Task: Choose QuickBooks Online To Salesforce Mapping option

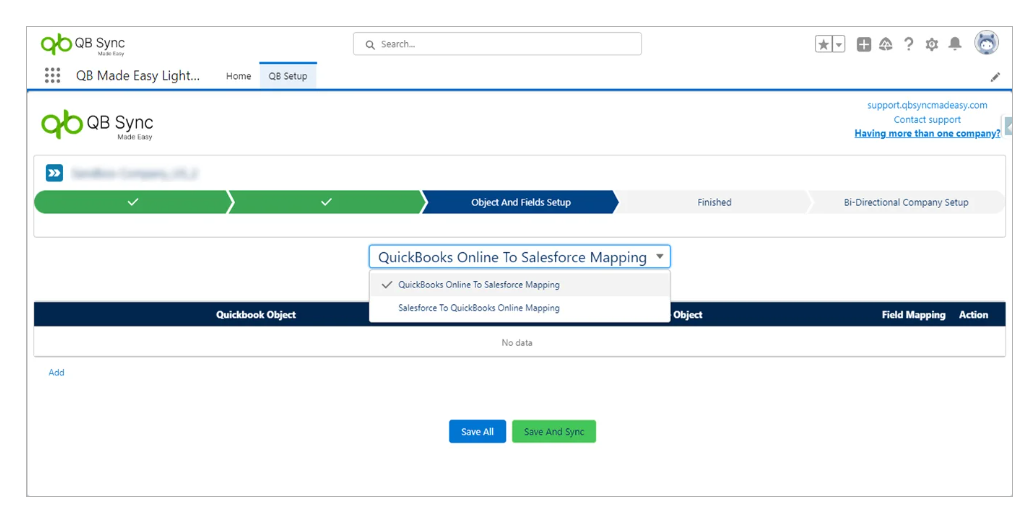Action: [x=520, y=285]
